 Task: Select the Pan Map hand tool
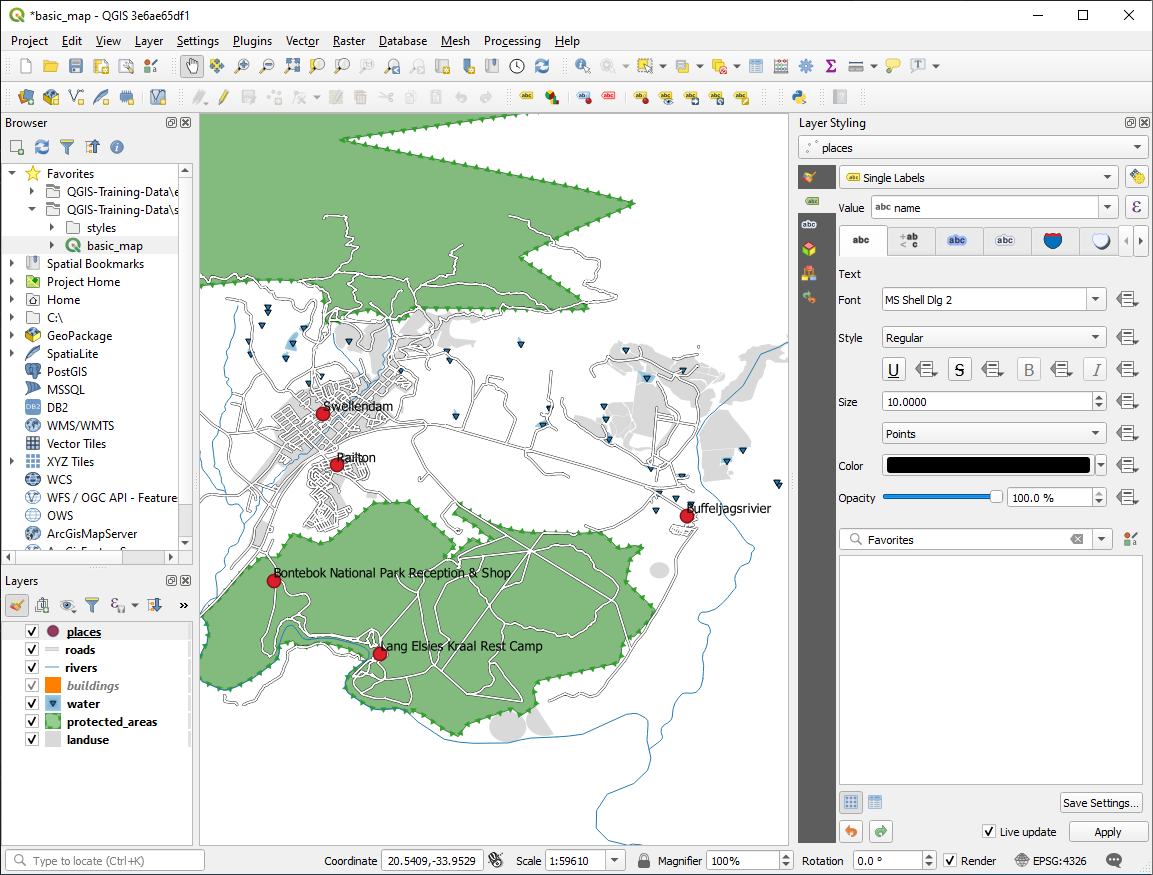(191, 66)
